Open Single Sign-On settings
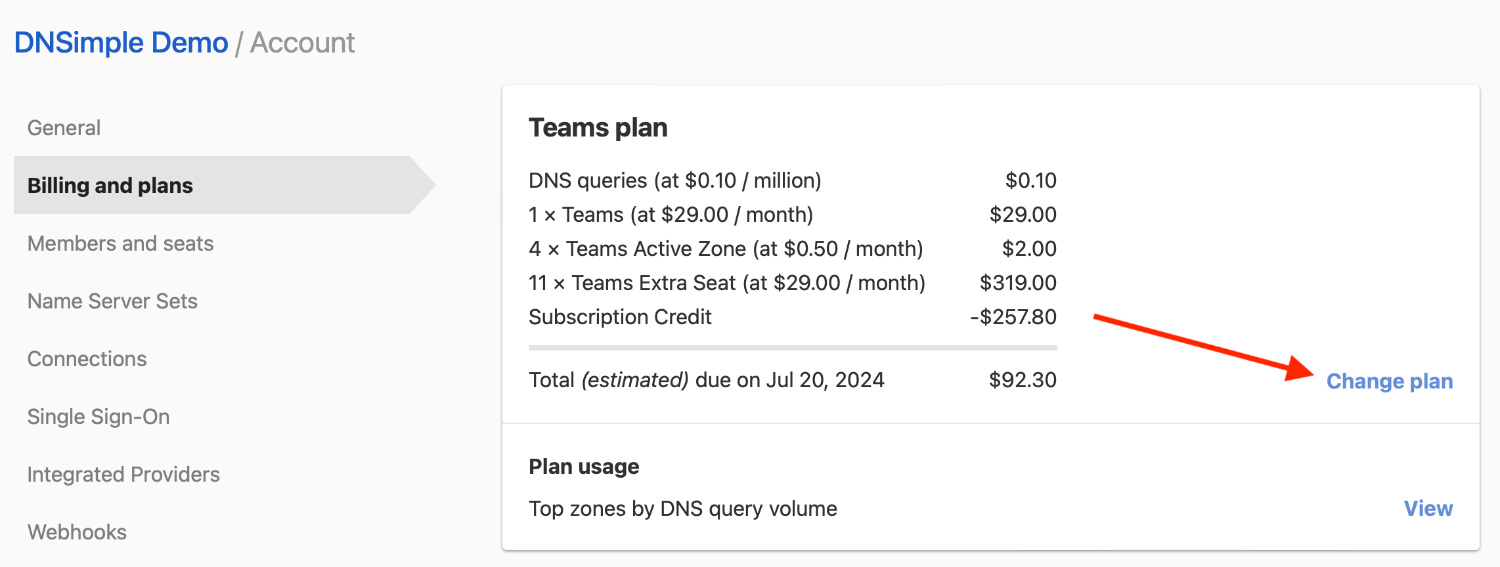This screenshot has width=1500, height=567. point(98,417)
